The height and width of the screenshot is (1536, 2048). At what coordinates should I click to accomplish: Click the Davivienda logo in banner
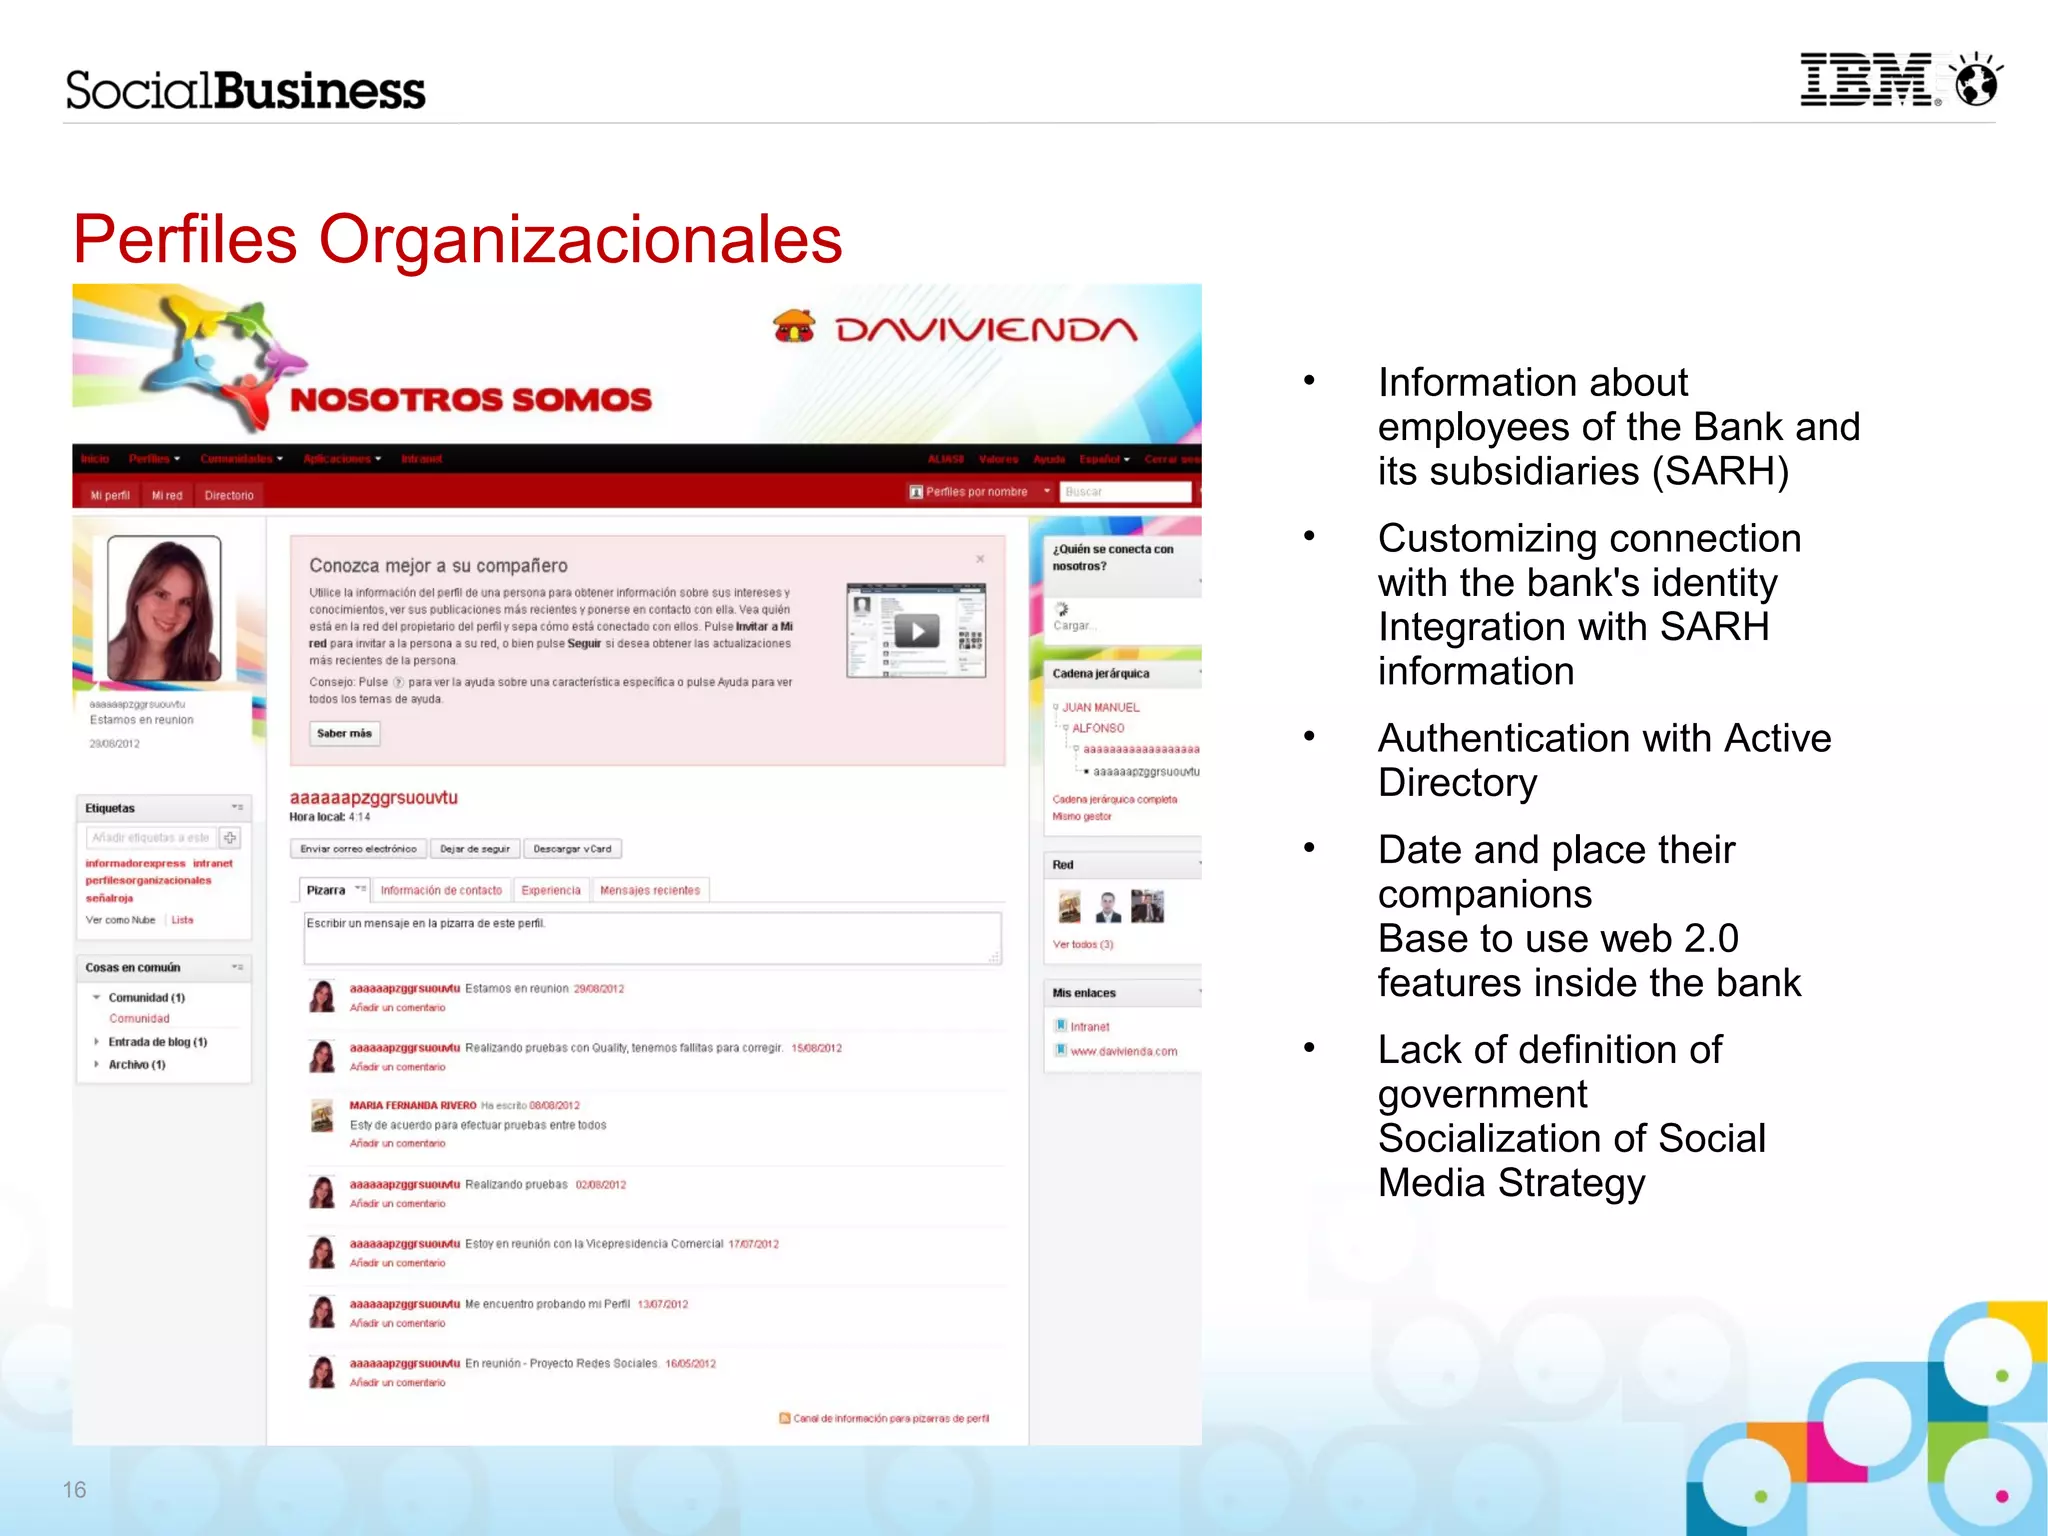point(955,328)
